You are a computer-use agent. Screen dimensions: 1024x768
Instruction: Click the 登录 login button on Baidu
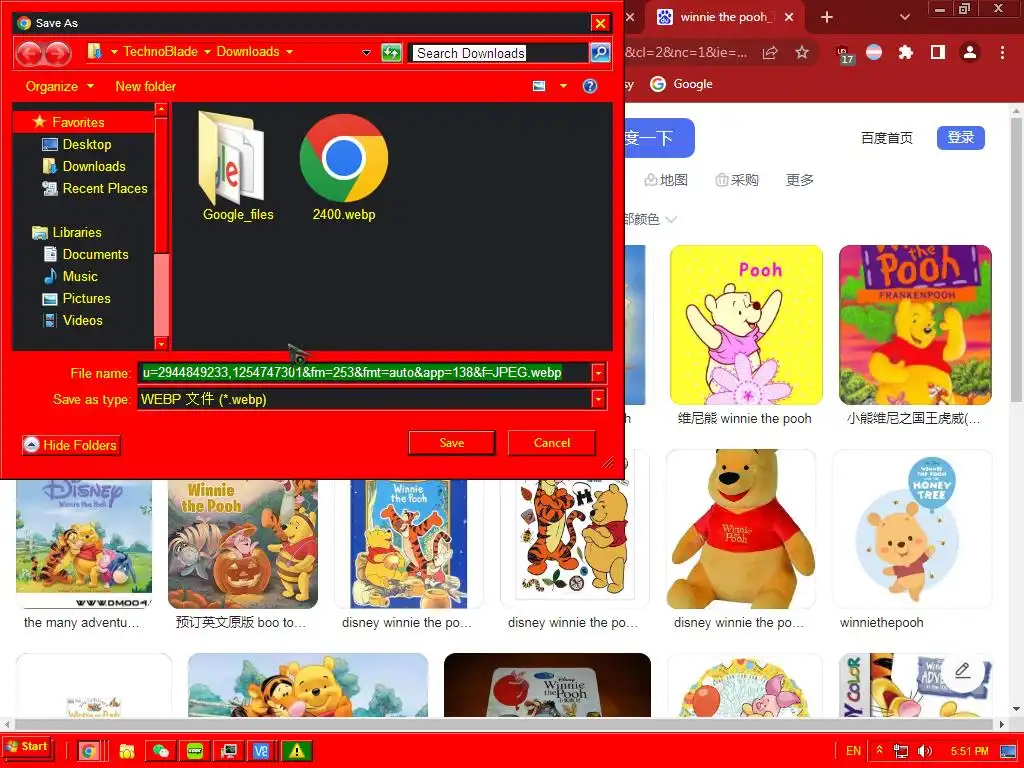coord(961,138)
